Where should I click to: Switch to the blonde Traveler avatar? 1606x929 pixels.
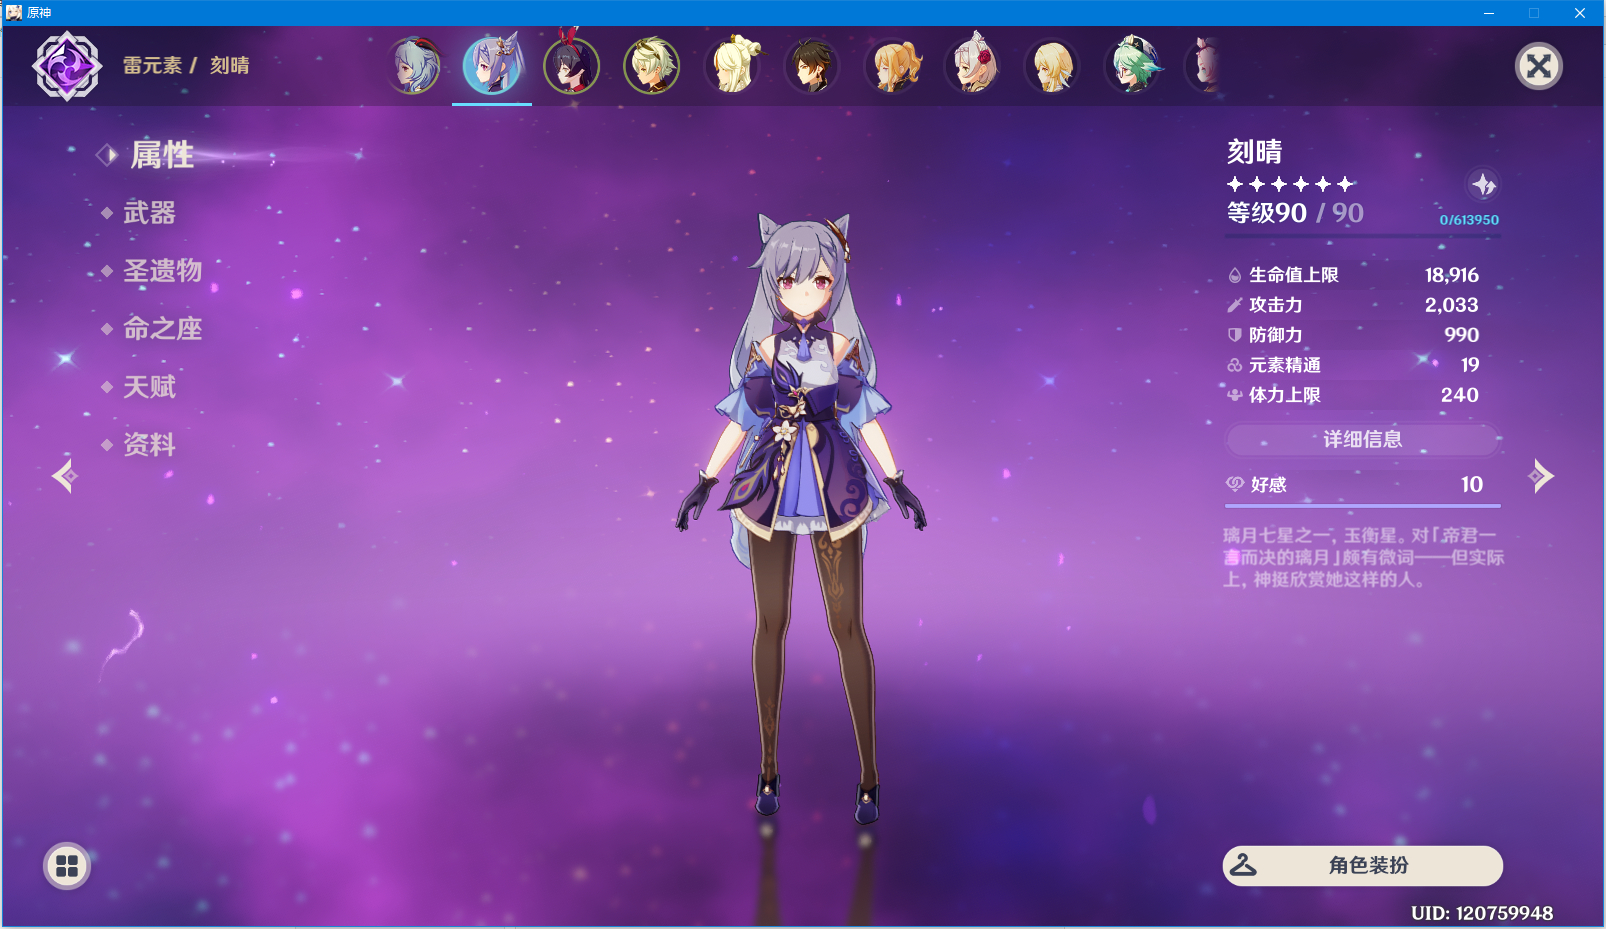1052,66
